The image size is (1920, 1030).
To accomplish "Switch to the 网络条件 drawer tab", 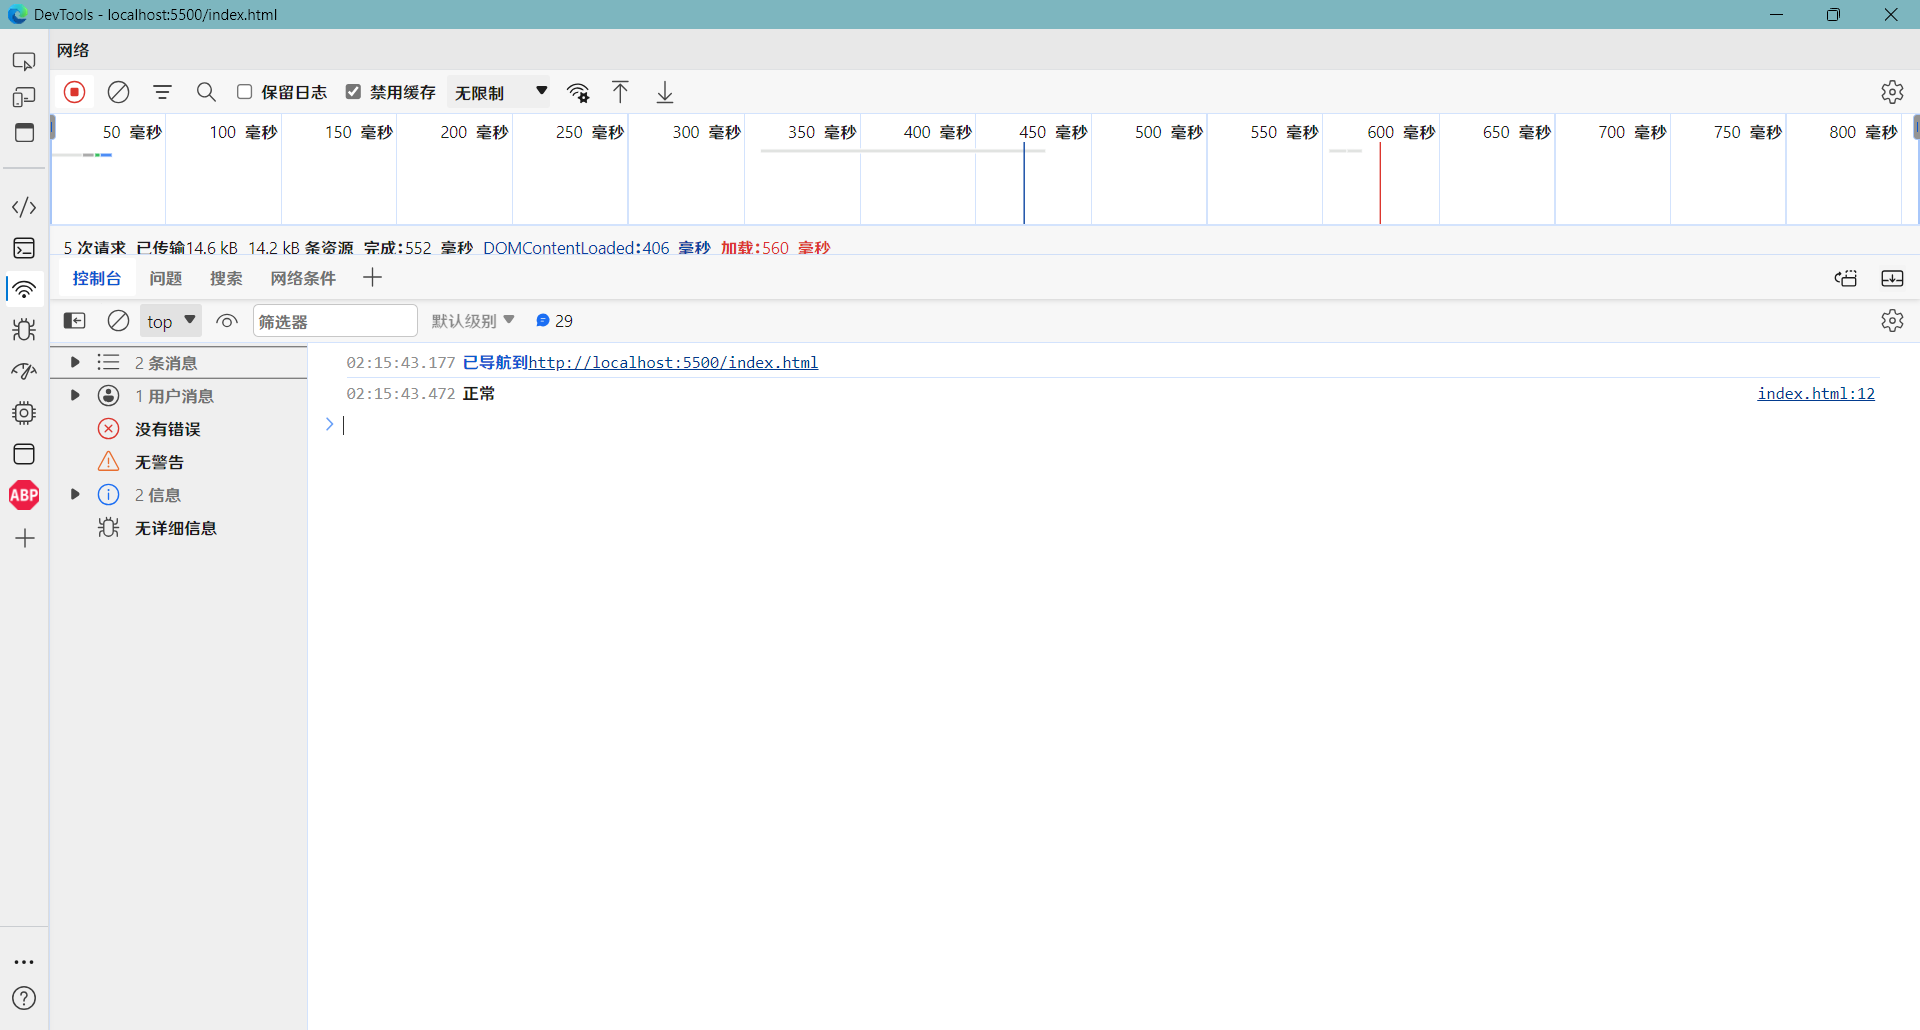I will (x=303, y=278).
